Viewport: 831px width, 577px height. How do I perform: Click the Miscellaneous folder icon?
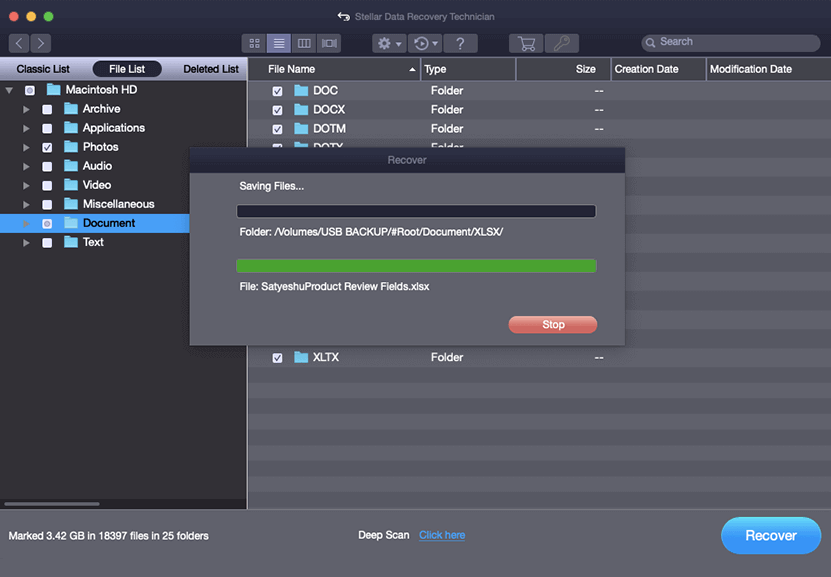(x=71, y=204)
